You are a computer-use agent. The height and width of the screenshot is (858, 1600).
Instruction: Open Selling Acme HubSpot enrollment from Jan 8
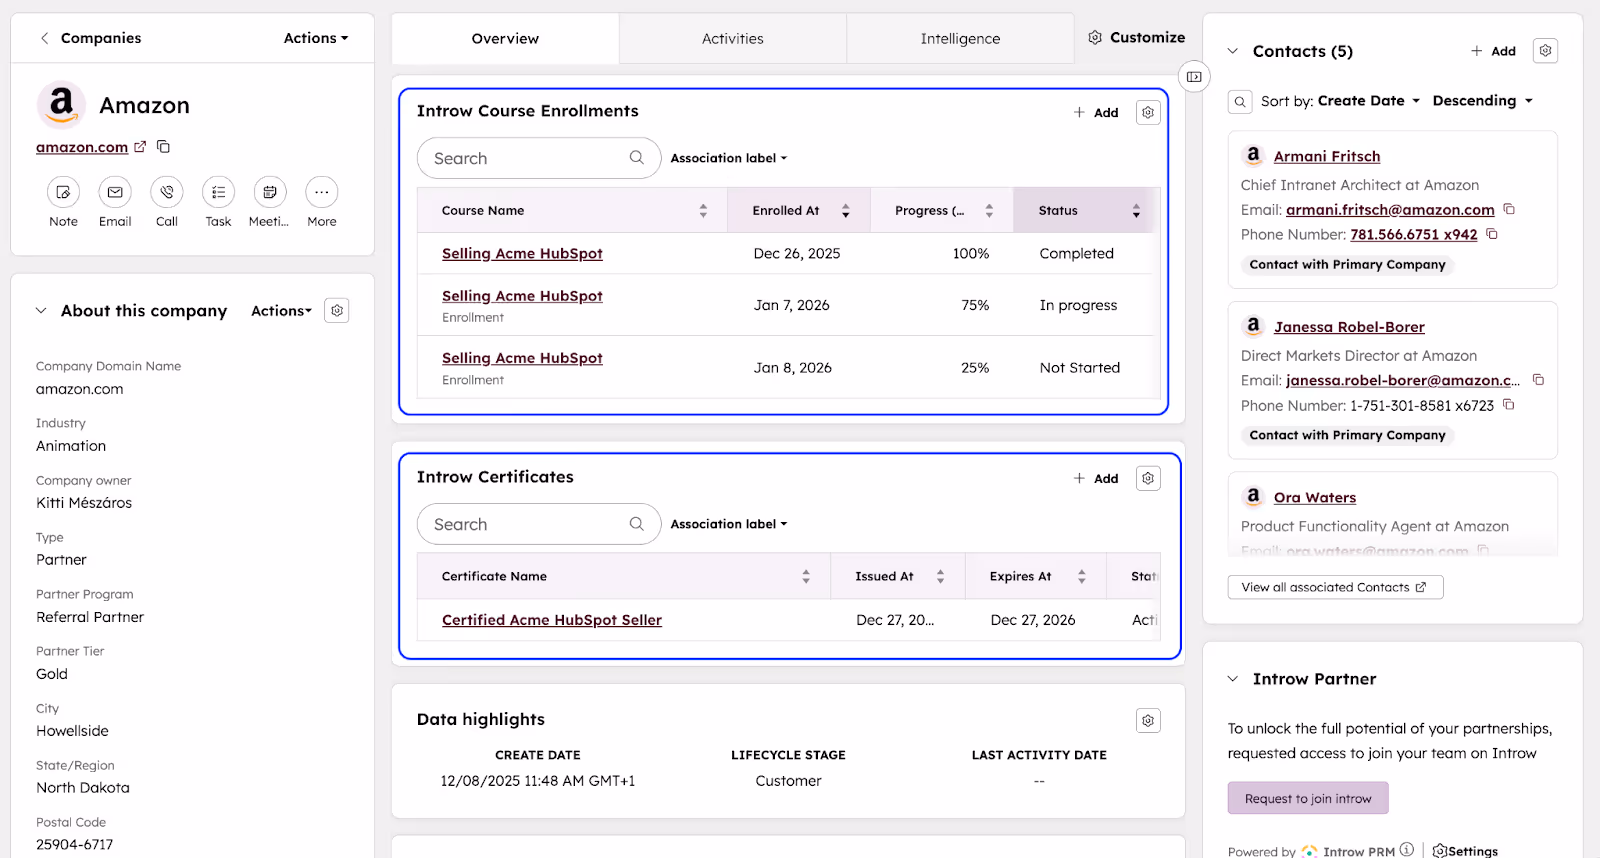522,358
